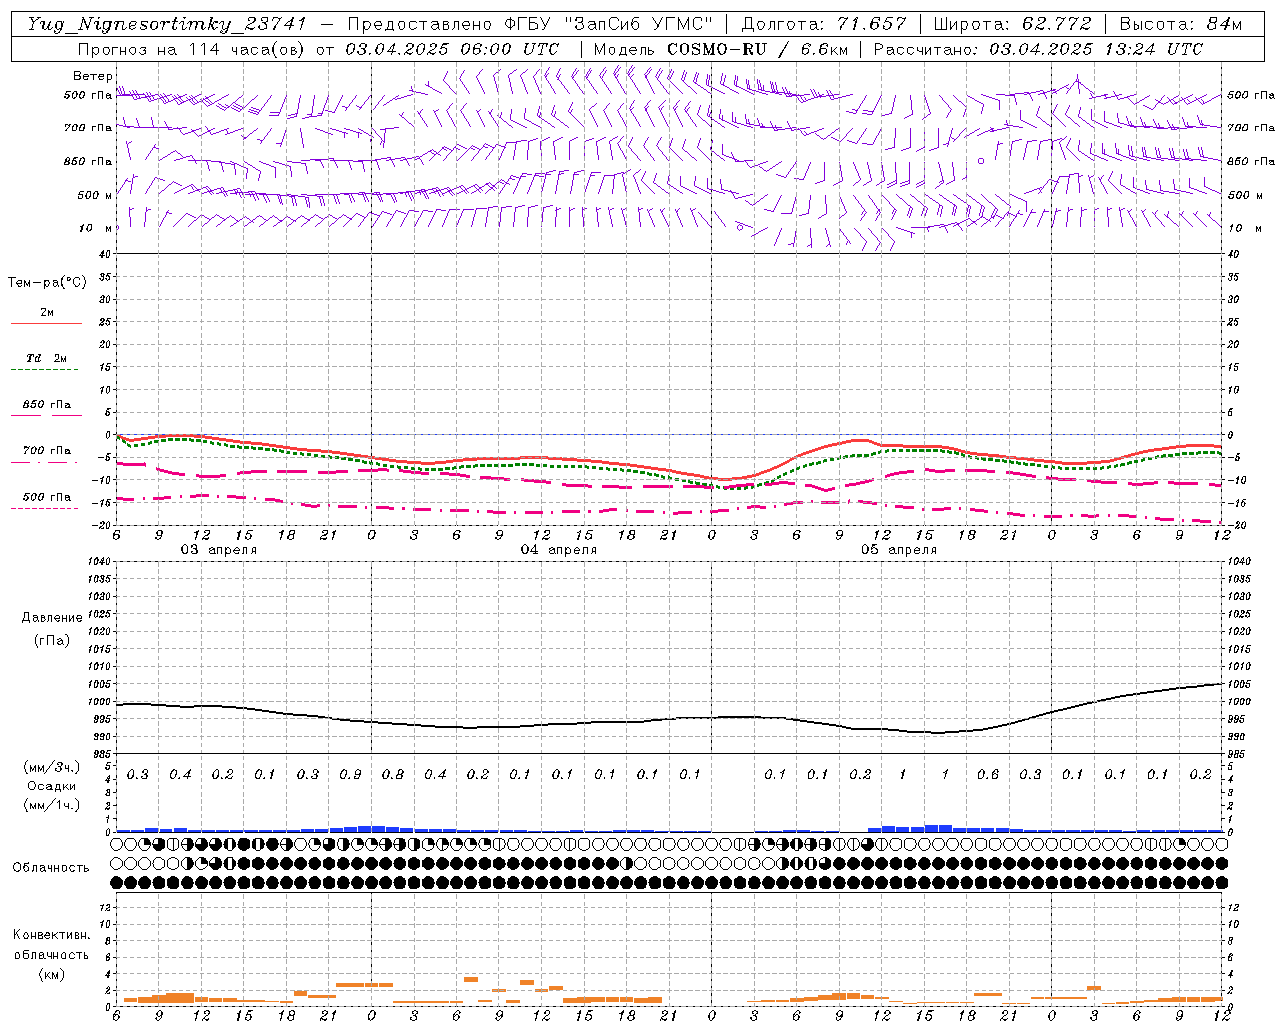Click the (км) convective cloud unit label
This screenshot has height=1024, width=1280.
pos(51,974)
